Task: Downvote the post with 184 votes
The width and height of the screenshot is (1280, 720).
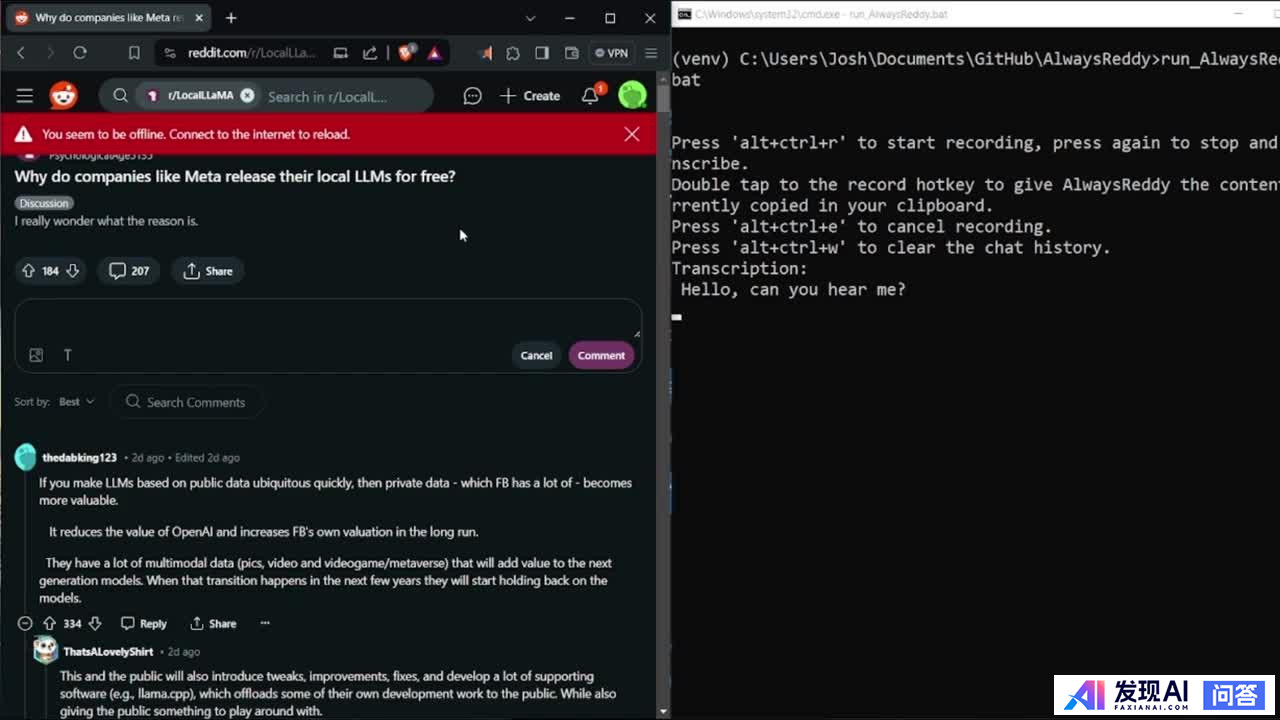Action: point(72,271)
